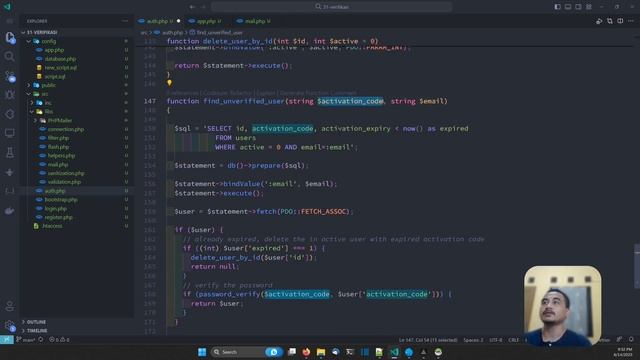Toggle primary side bar layout button
This screenshot has width=640, height=360.
pyautogui.click(x=557, y=7)
